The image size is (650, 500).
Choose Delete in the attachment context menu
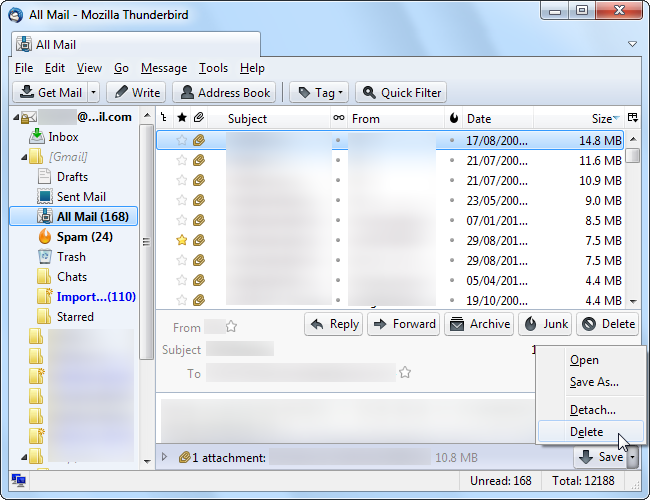(x=591, y=432)
